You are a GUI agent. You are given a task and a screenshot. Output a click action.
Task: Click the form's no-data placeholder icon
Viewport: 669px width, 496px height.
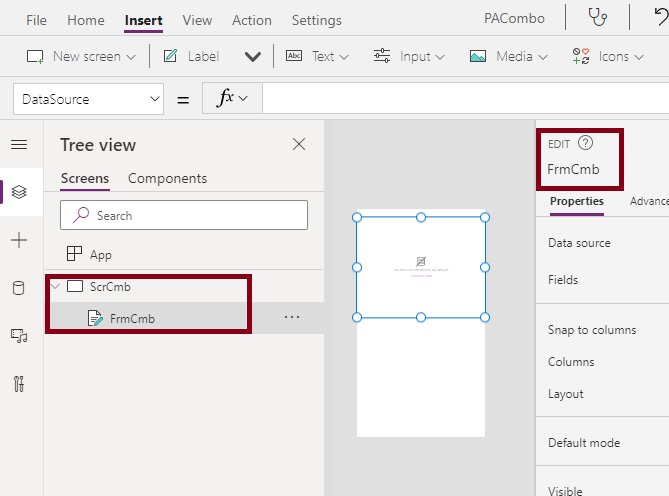421,261
